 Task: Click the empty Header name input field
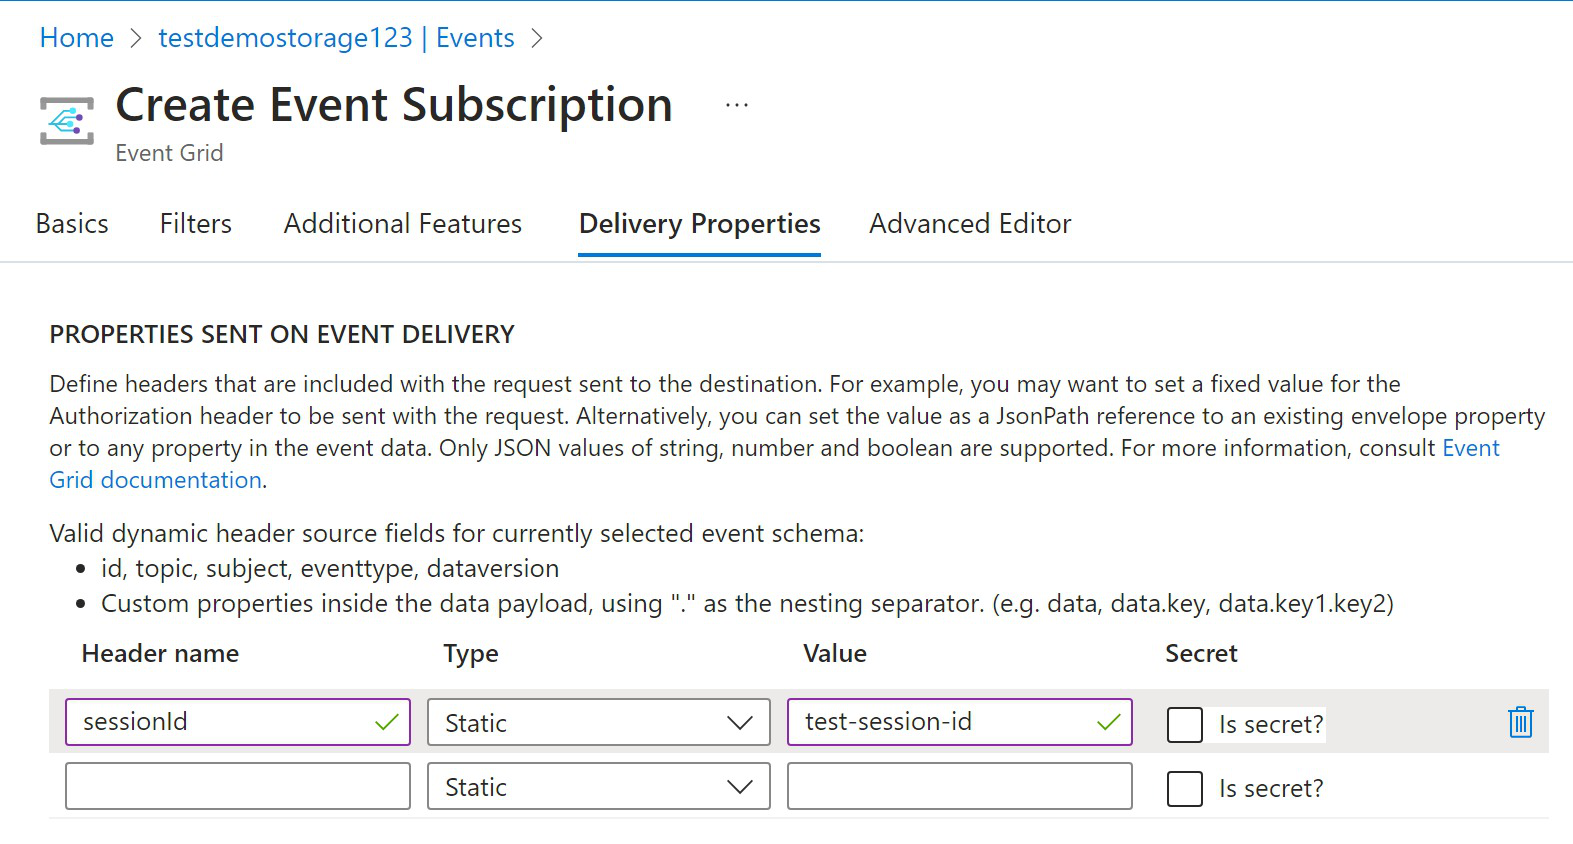[237, 786]
